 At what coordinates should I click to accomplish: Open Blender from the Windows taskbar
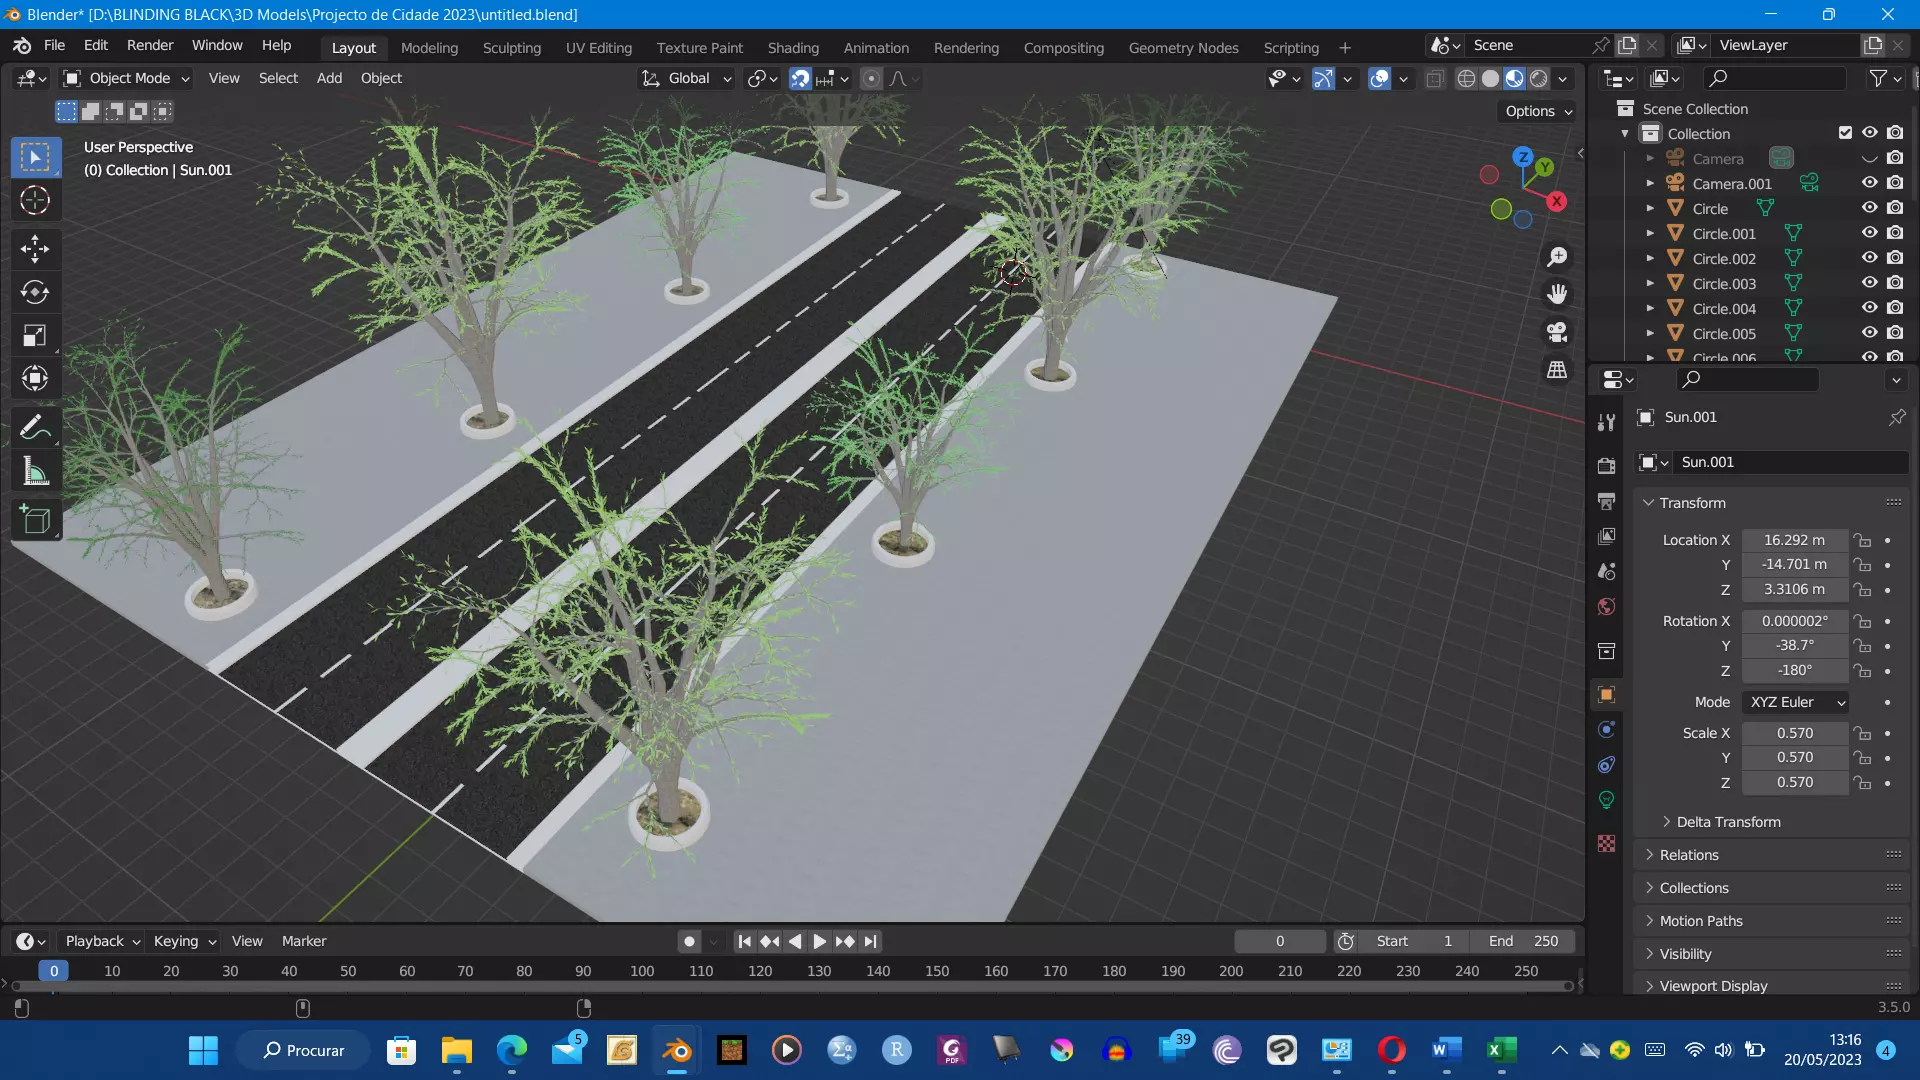[x=677, y=1050]
